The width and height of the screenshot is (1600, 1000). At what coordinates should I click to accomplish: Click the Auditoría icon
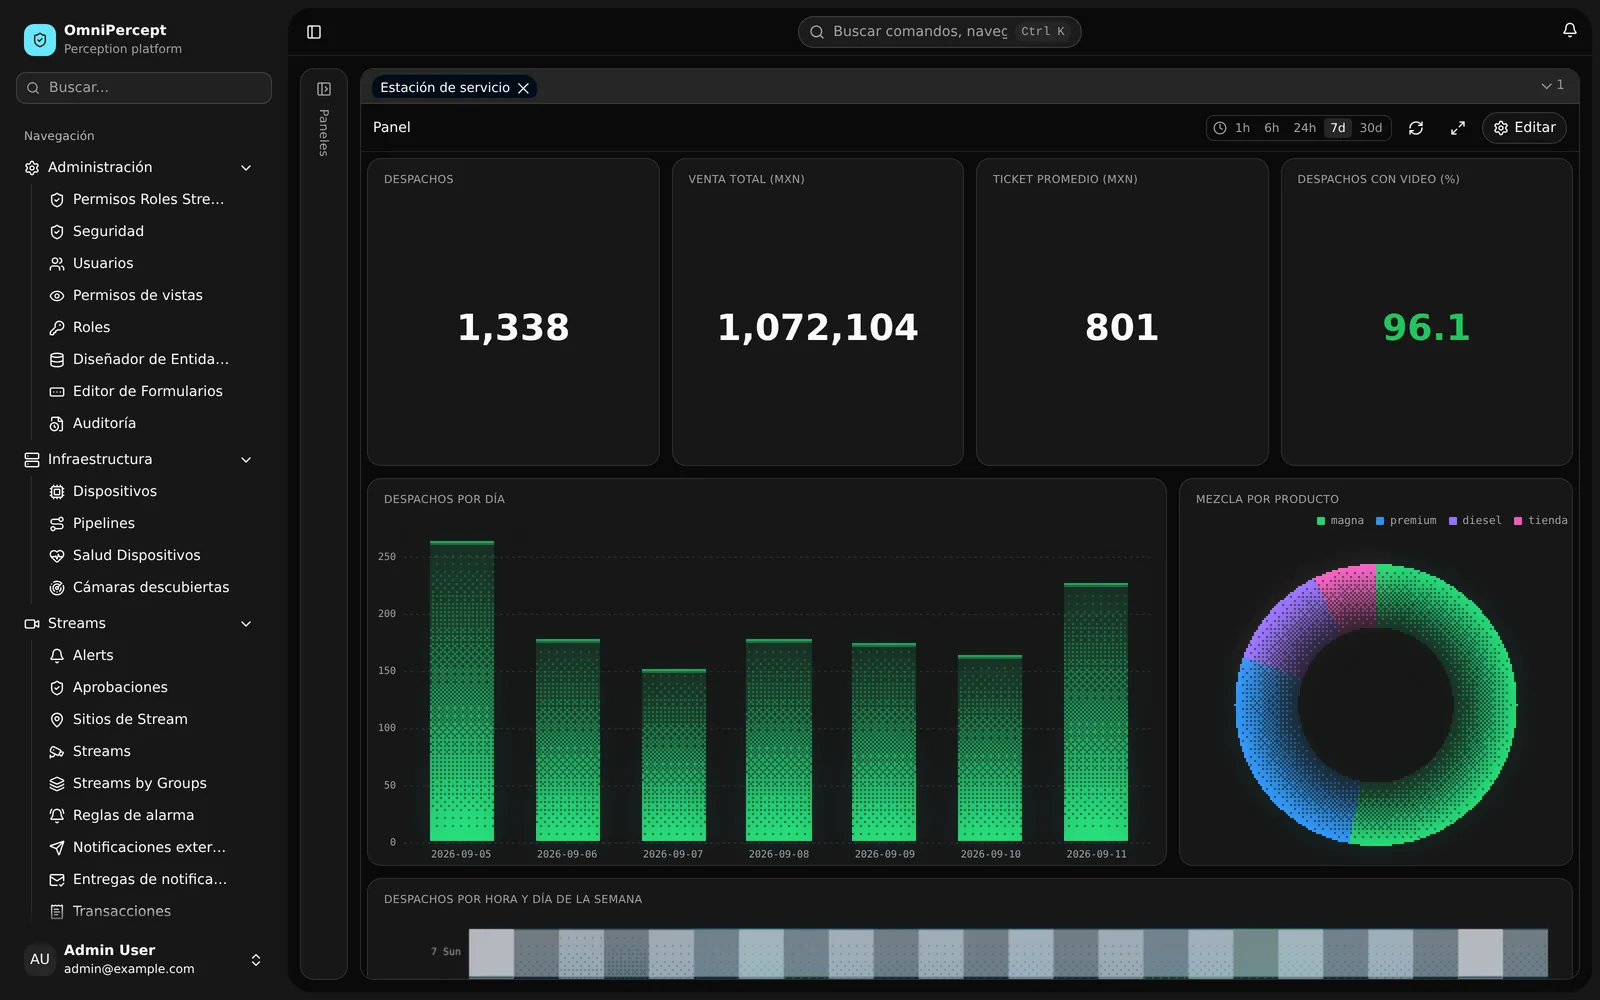pyautogui.click(x=57, y=424)
